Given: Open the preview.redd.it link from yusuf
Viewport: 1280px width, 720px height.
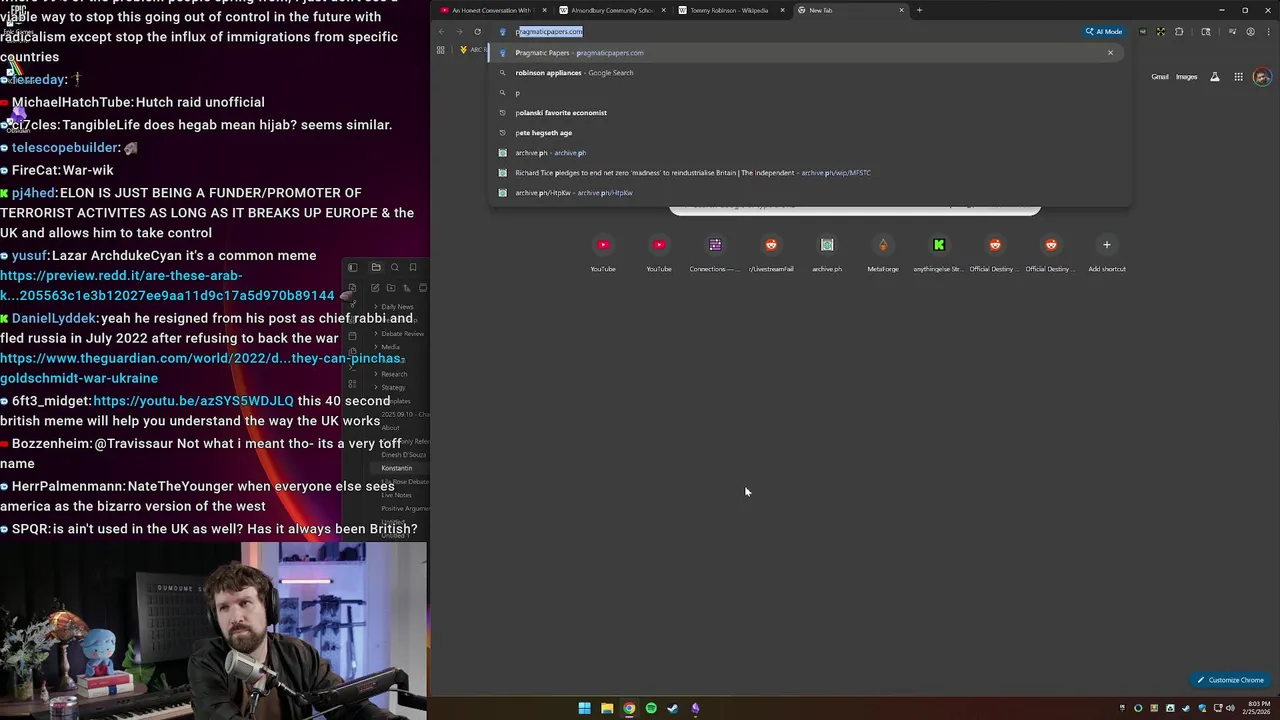Looking at the screenshot, I should pyautogui.click(x=167, y=285).
